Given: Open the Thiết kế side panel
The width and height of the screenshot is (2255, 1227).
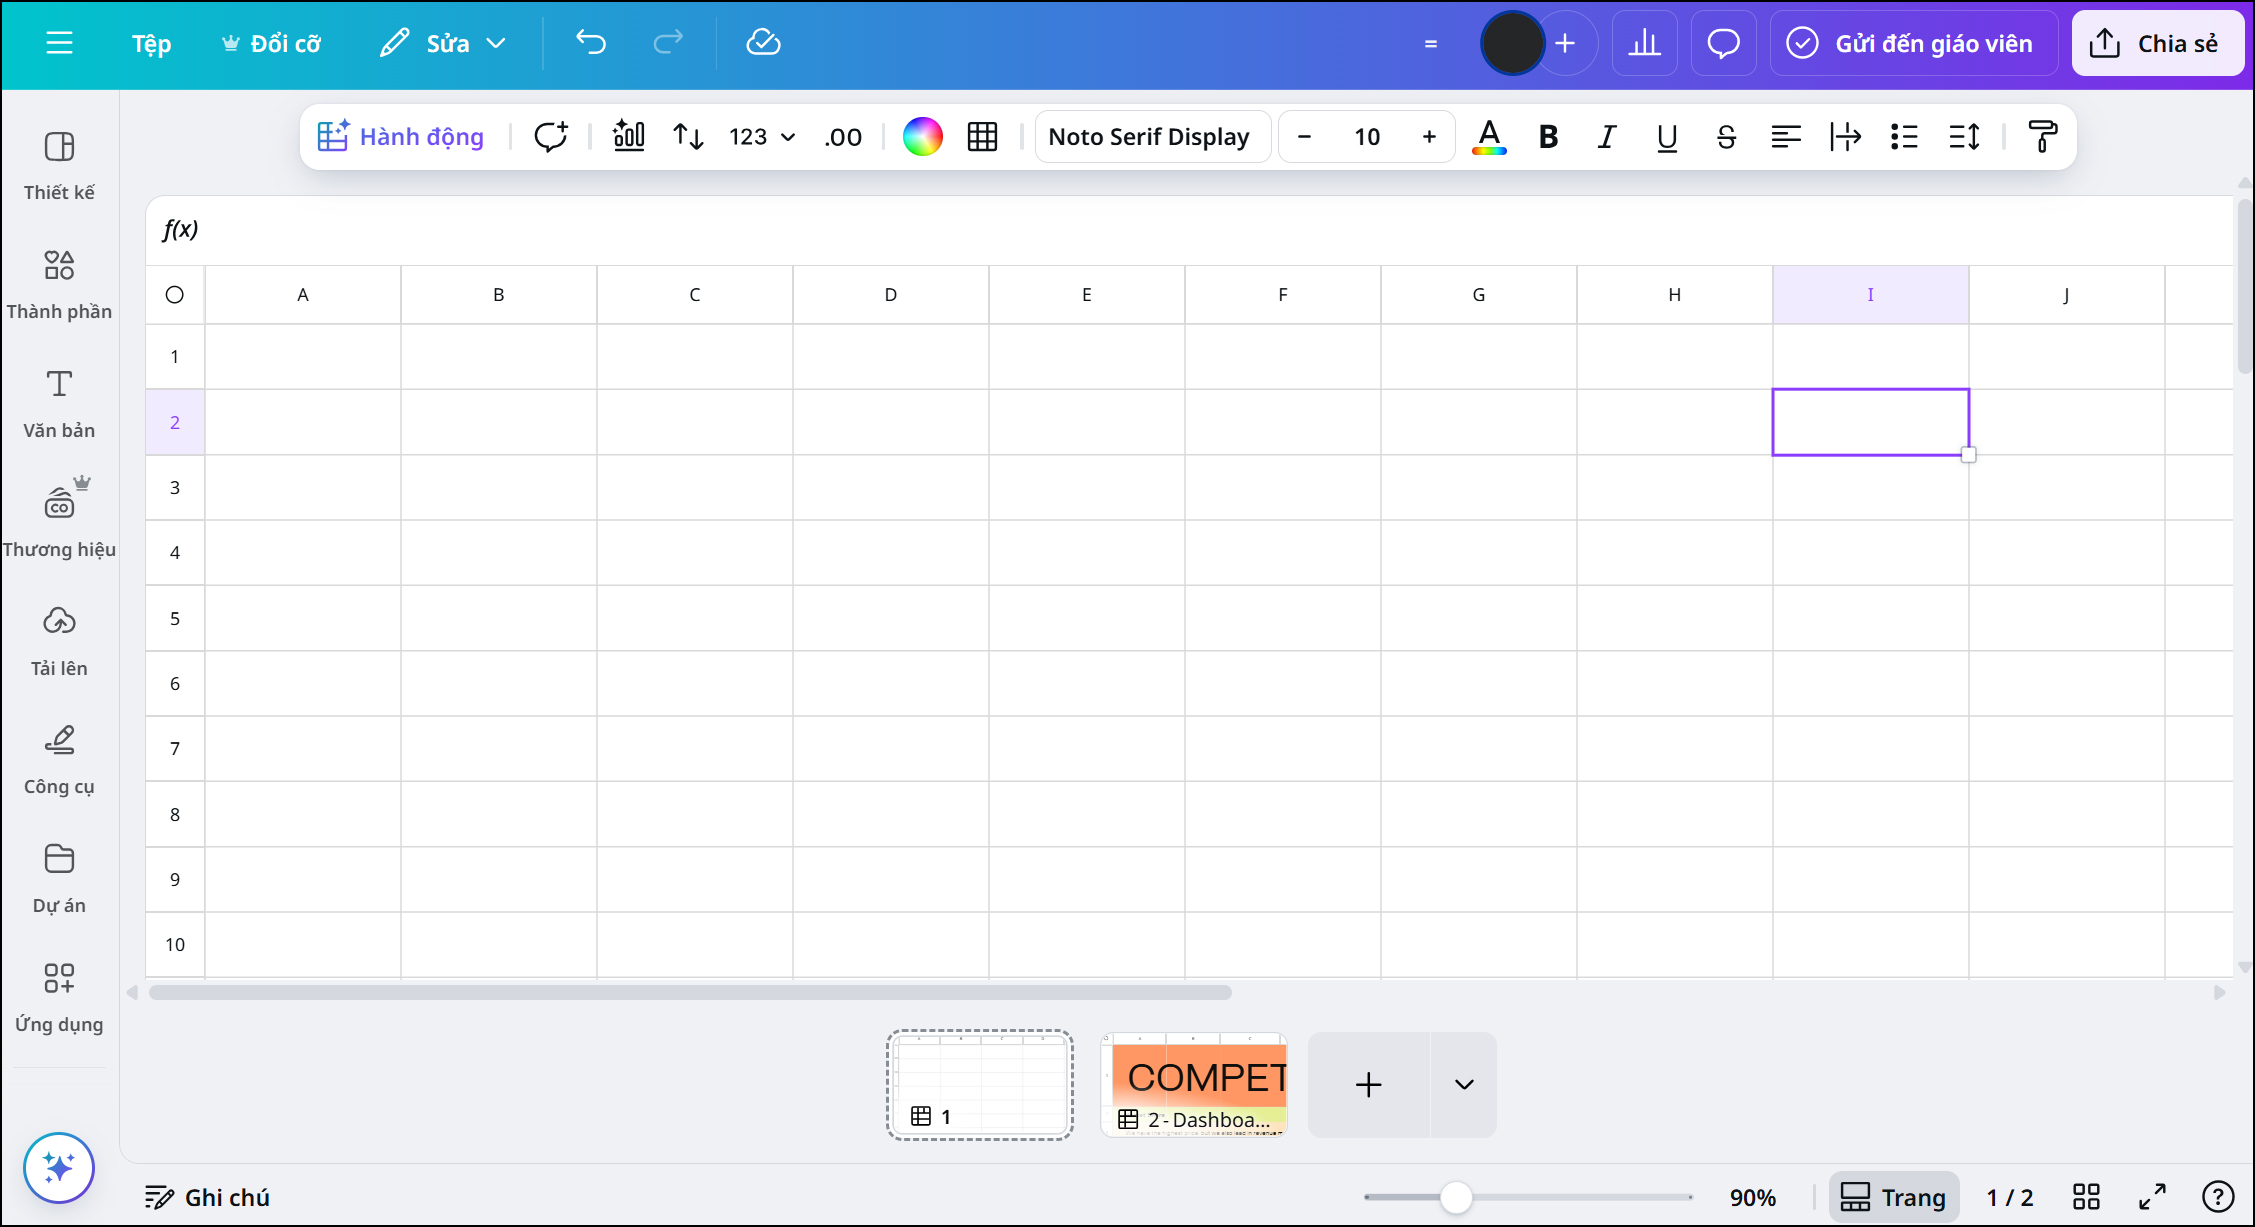Looking at the screenshot, I should point(60,166).
